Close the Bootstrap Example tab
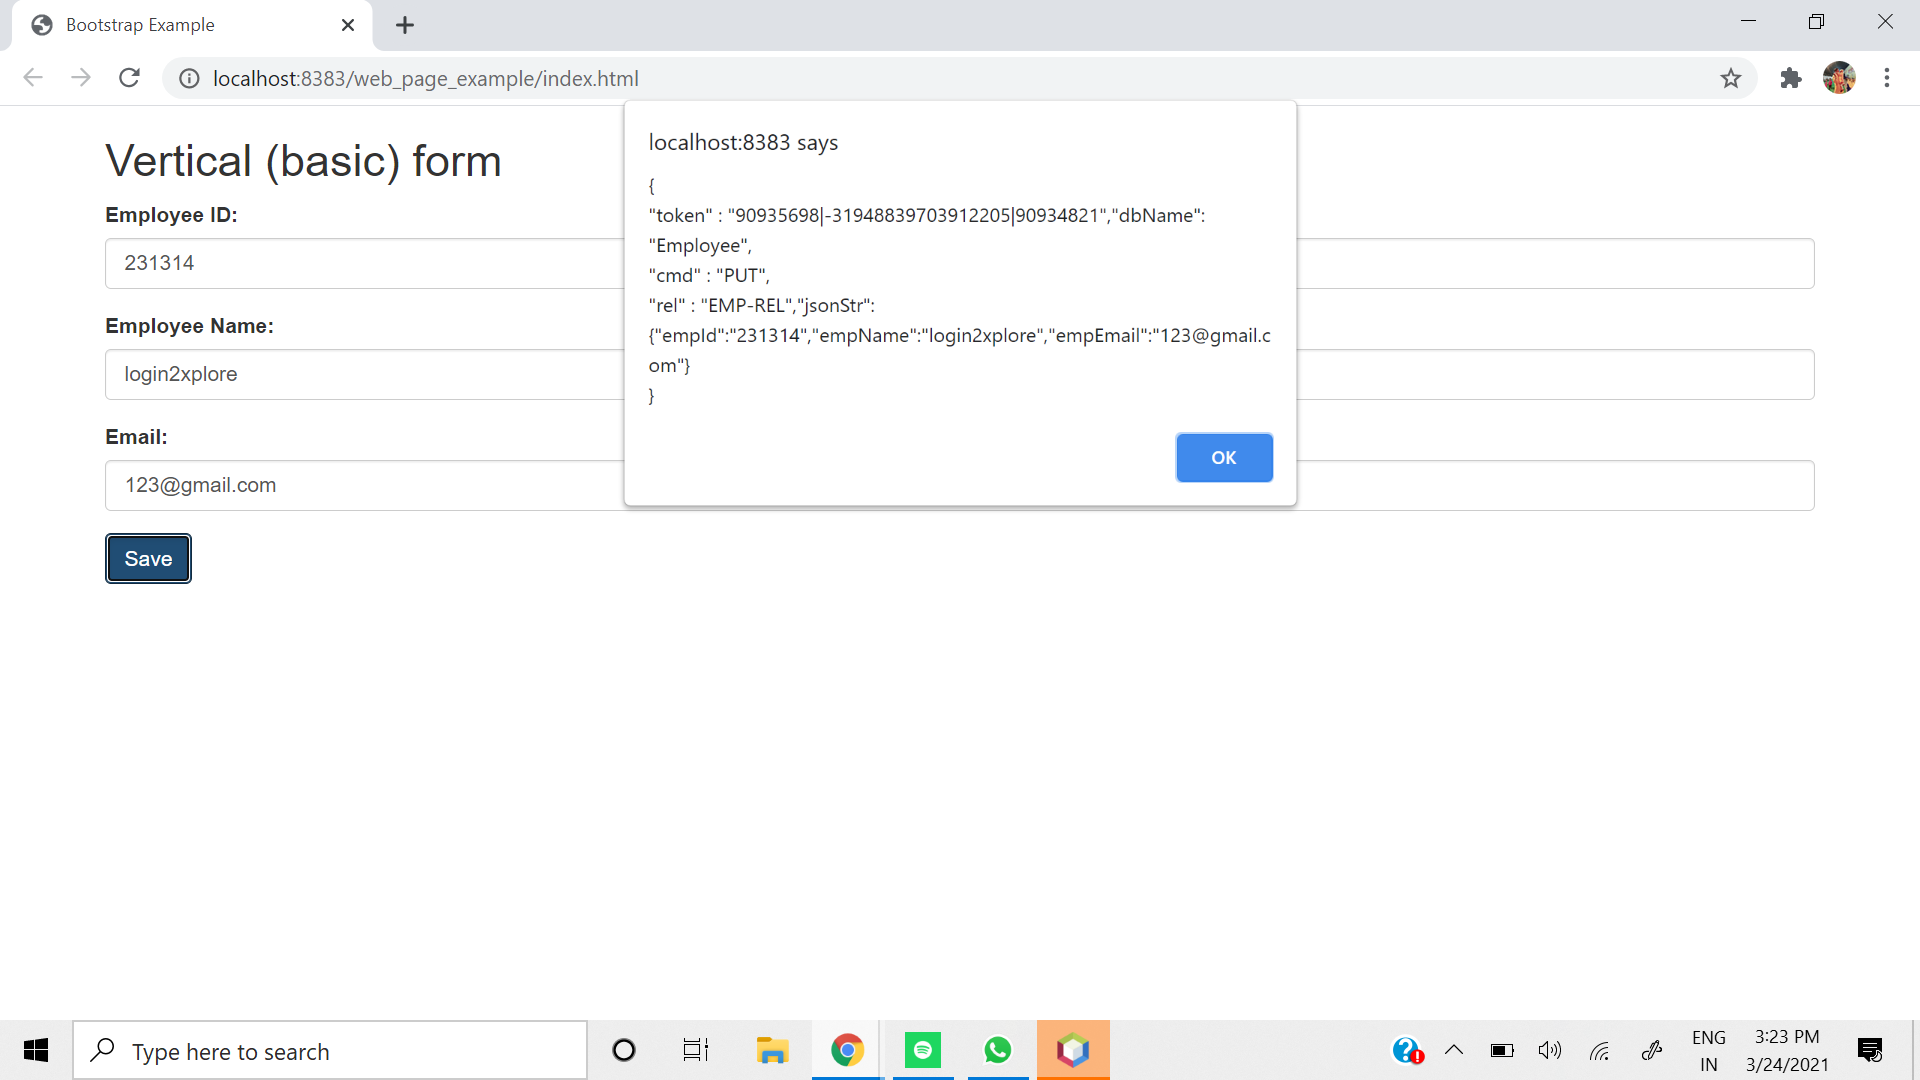The width and height of the screenshot is (1920, 1080). (x=348, y=25)
